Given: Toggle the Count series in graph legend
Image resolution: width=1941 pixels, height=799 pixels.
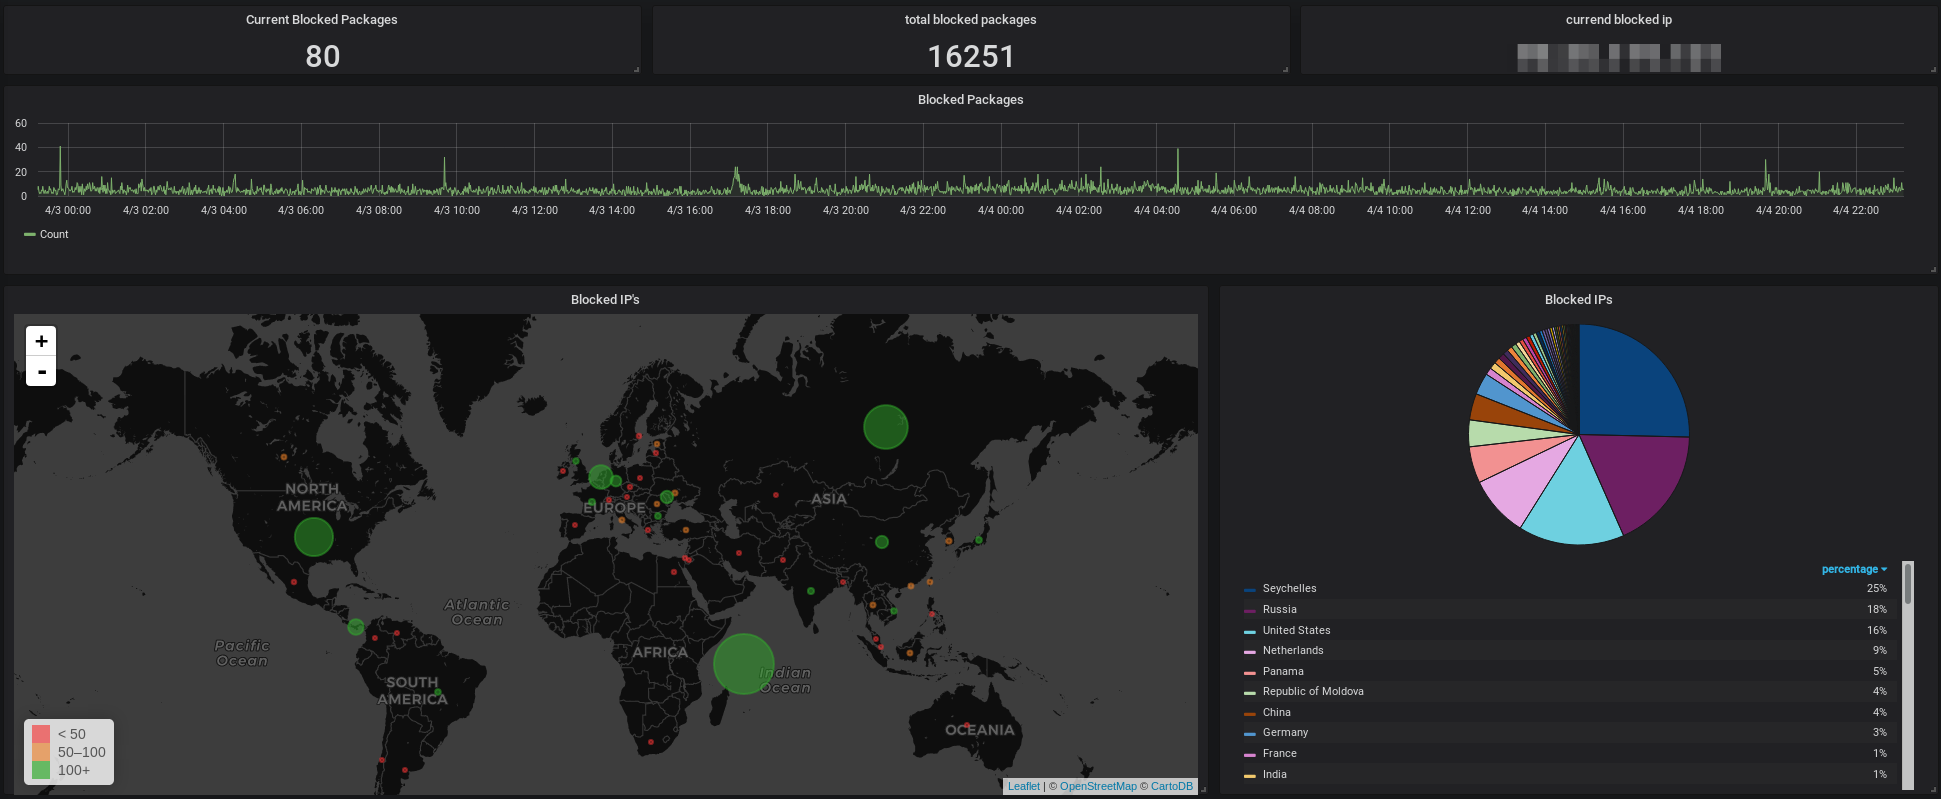Looking at the screenshot, I should [54, 235].
